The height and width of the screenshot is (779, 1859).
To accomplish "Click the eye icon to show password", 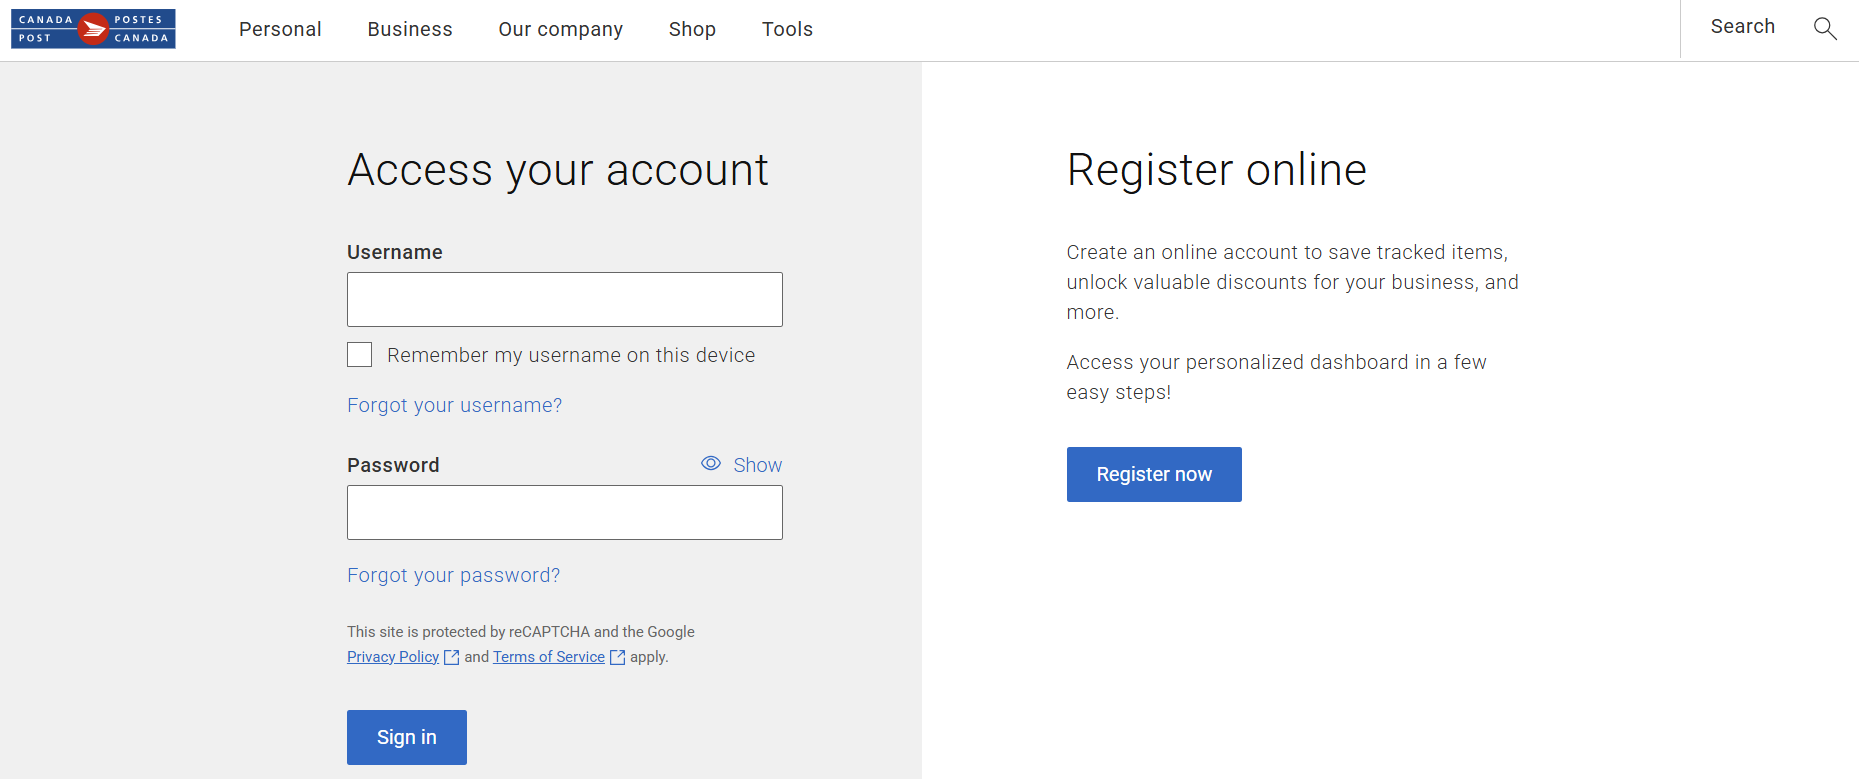I will pos(711,464).
